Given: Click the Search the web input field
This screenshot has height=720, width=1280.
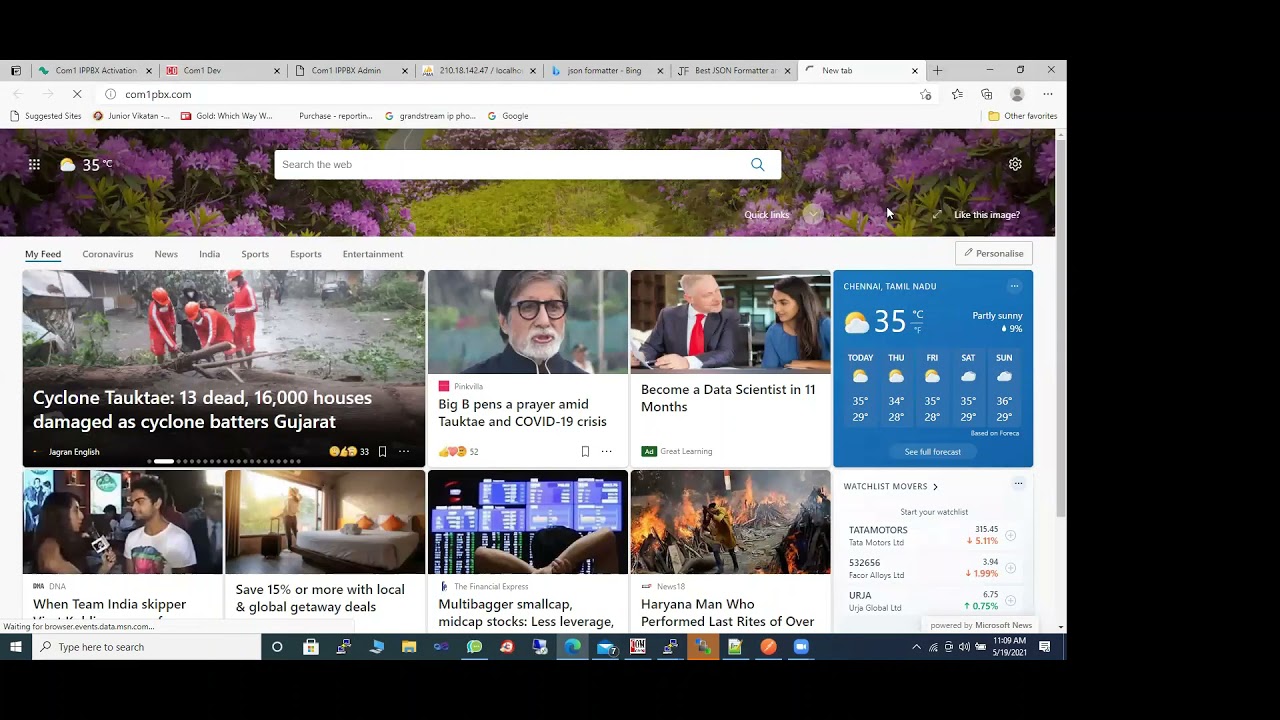Looking at the screenshot, I should (x=512, y=165).
